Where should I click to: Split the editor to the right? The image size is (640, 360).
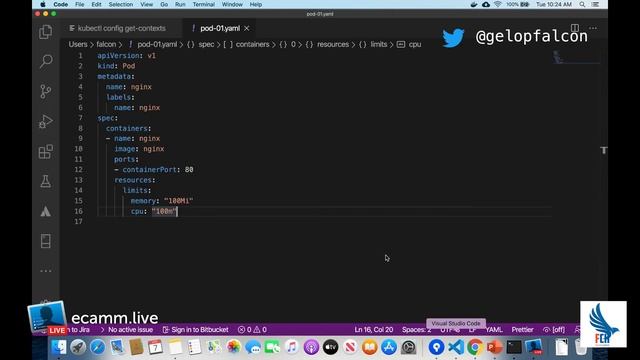(575, 28)
